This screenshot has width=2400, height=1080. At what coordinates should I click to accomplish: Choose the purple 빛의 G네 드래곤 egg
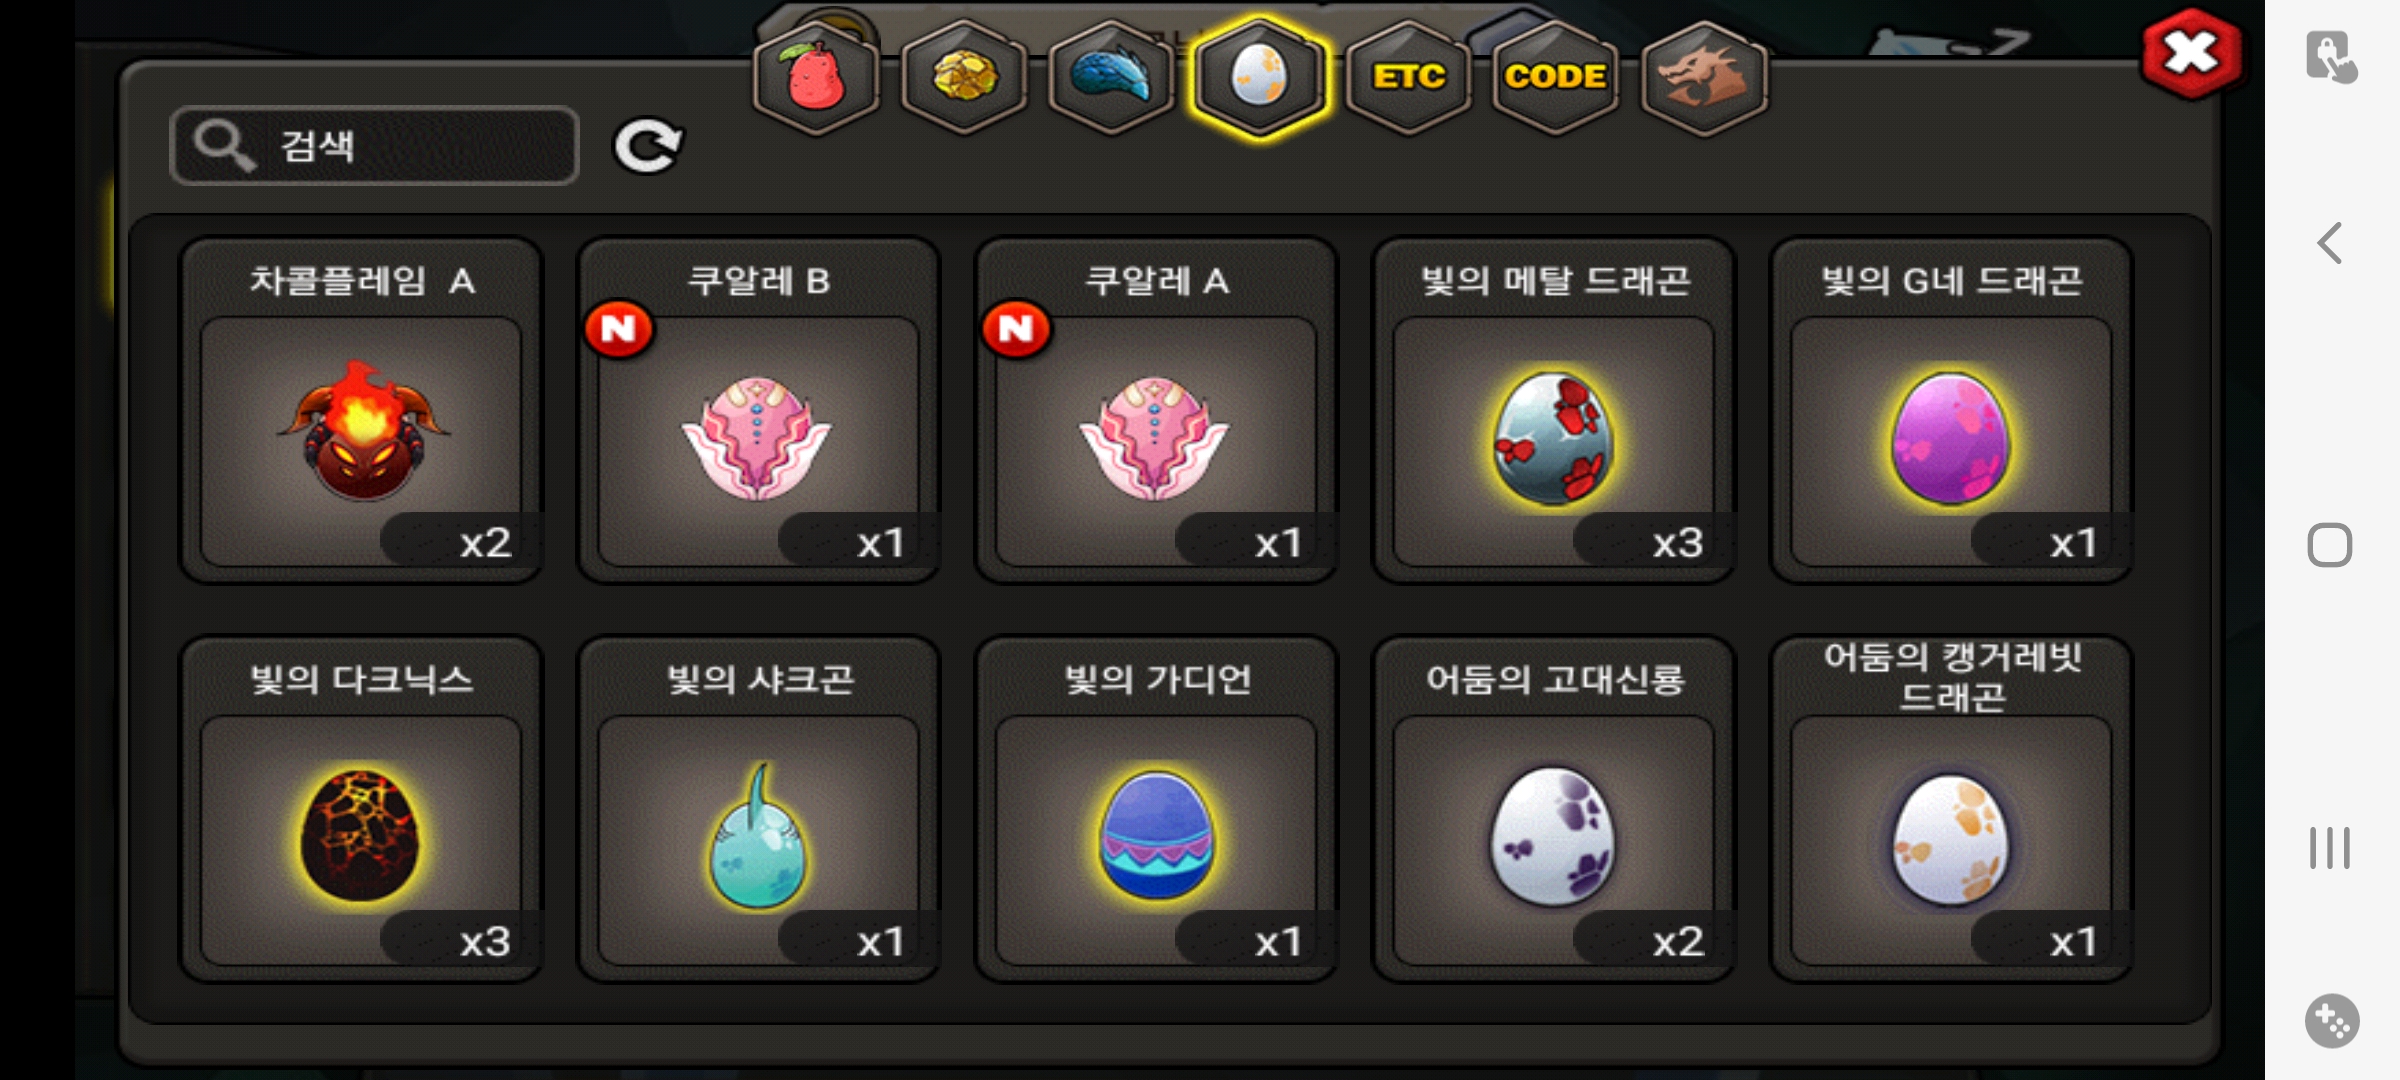click(x=1951, y=411)
